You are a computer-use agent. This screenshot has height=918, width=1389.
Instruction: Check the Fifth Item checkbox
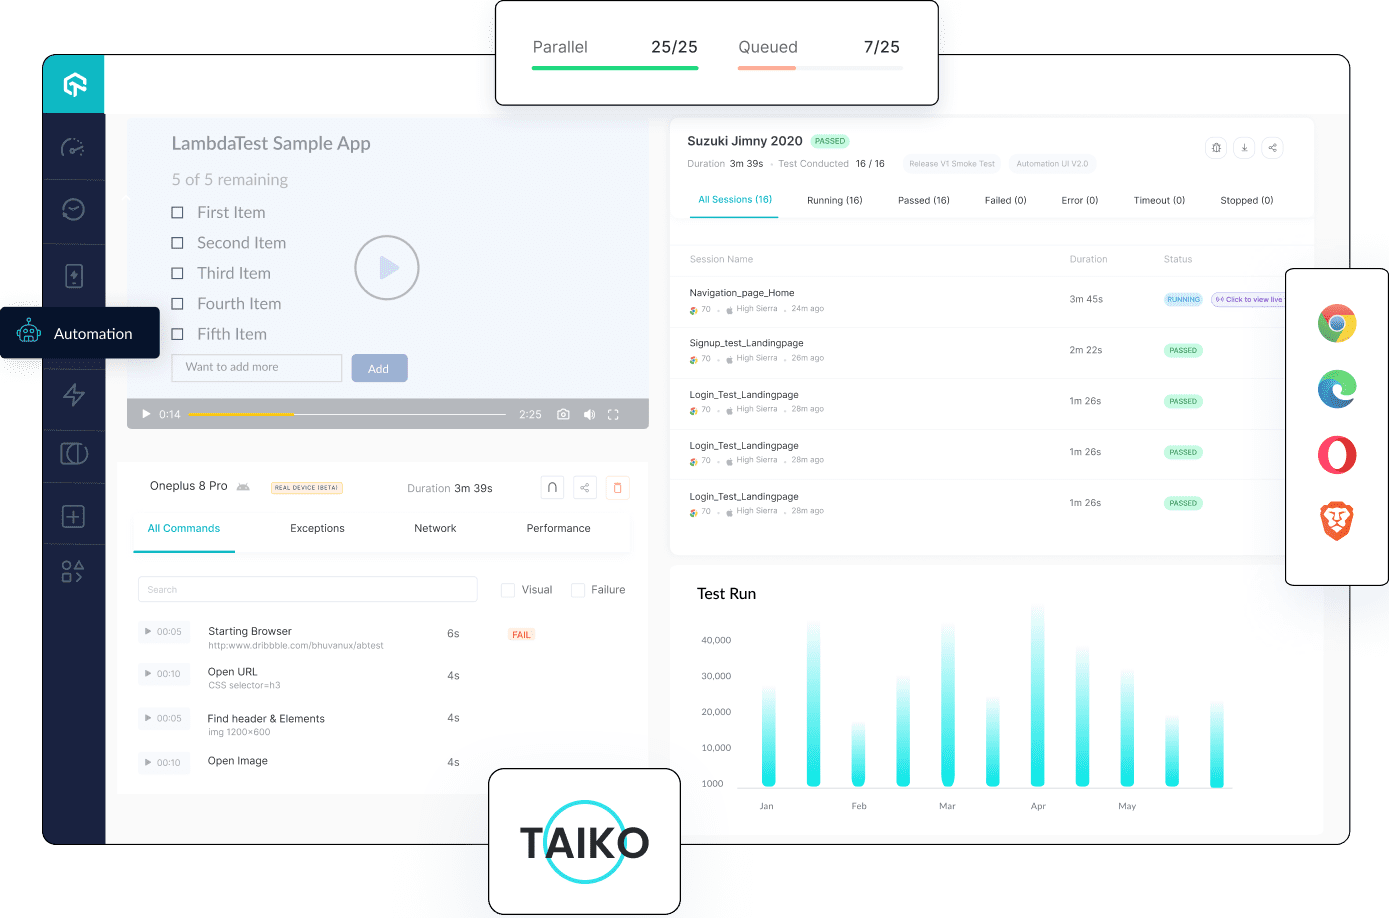pos(177,334)
